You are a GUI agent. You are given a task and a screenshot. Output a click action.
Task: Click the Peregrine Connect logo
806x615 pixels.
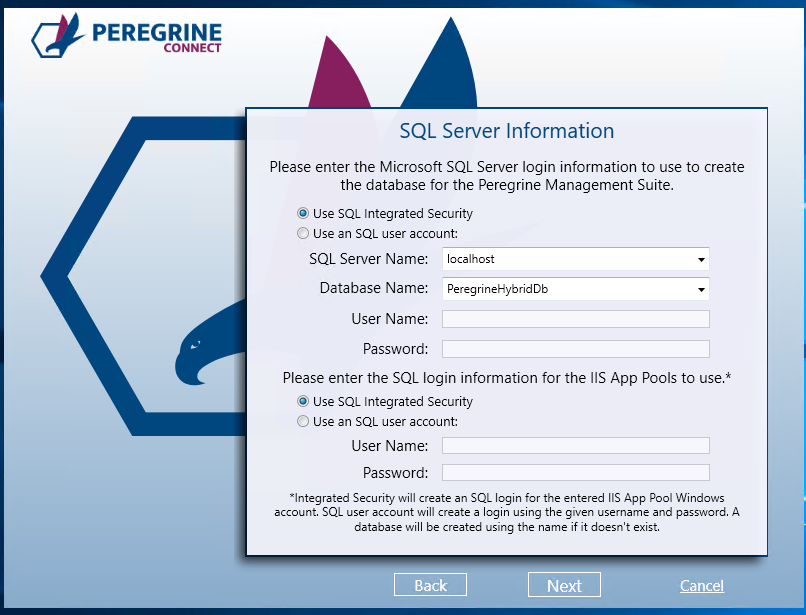(x=126, y=35)
